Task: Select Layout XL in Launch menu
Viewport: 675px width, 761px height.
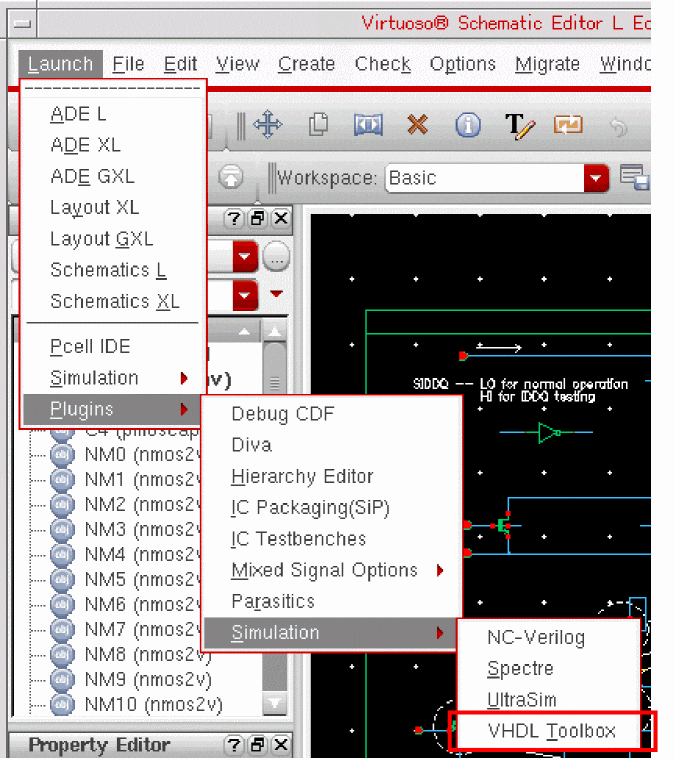Action: (x=113, y=208)
